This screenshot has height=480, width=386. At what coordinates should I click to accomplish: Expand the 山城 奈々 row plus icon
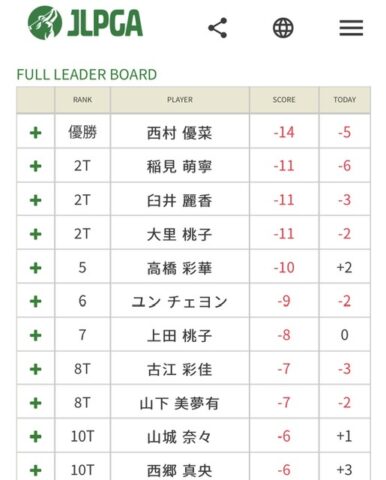click(x=36, y=436)
